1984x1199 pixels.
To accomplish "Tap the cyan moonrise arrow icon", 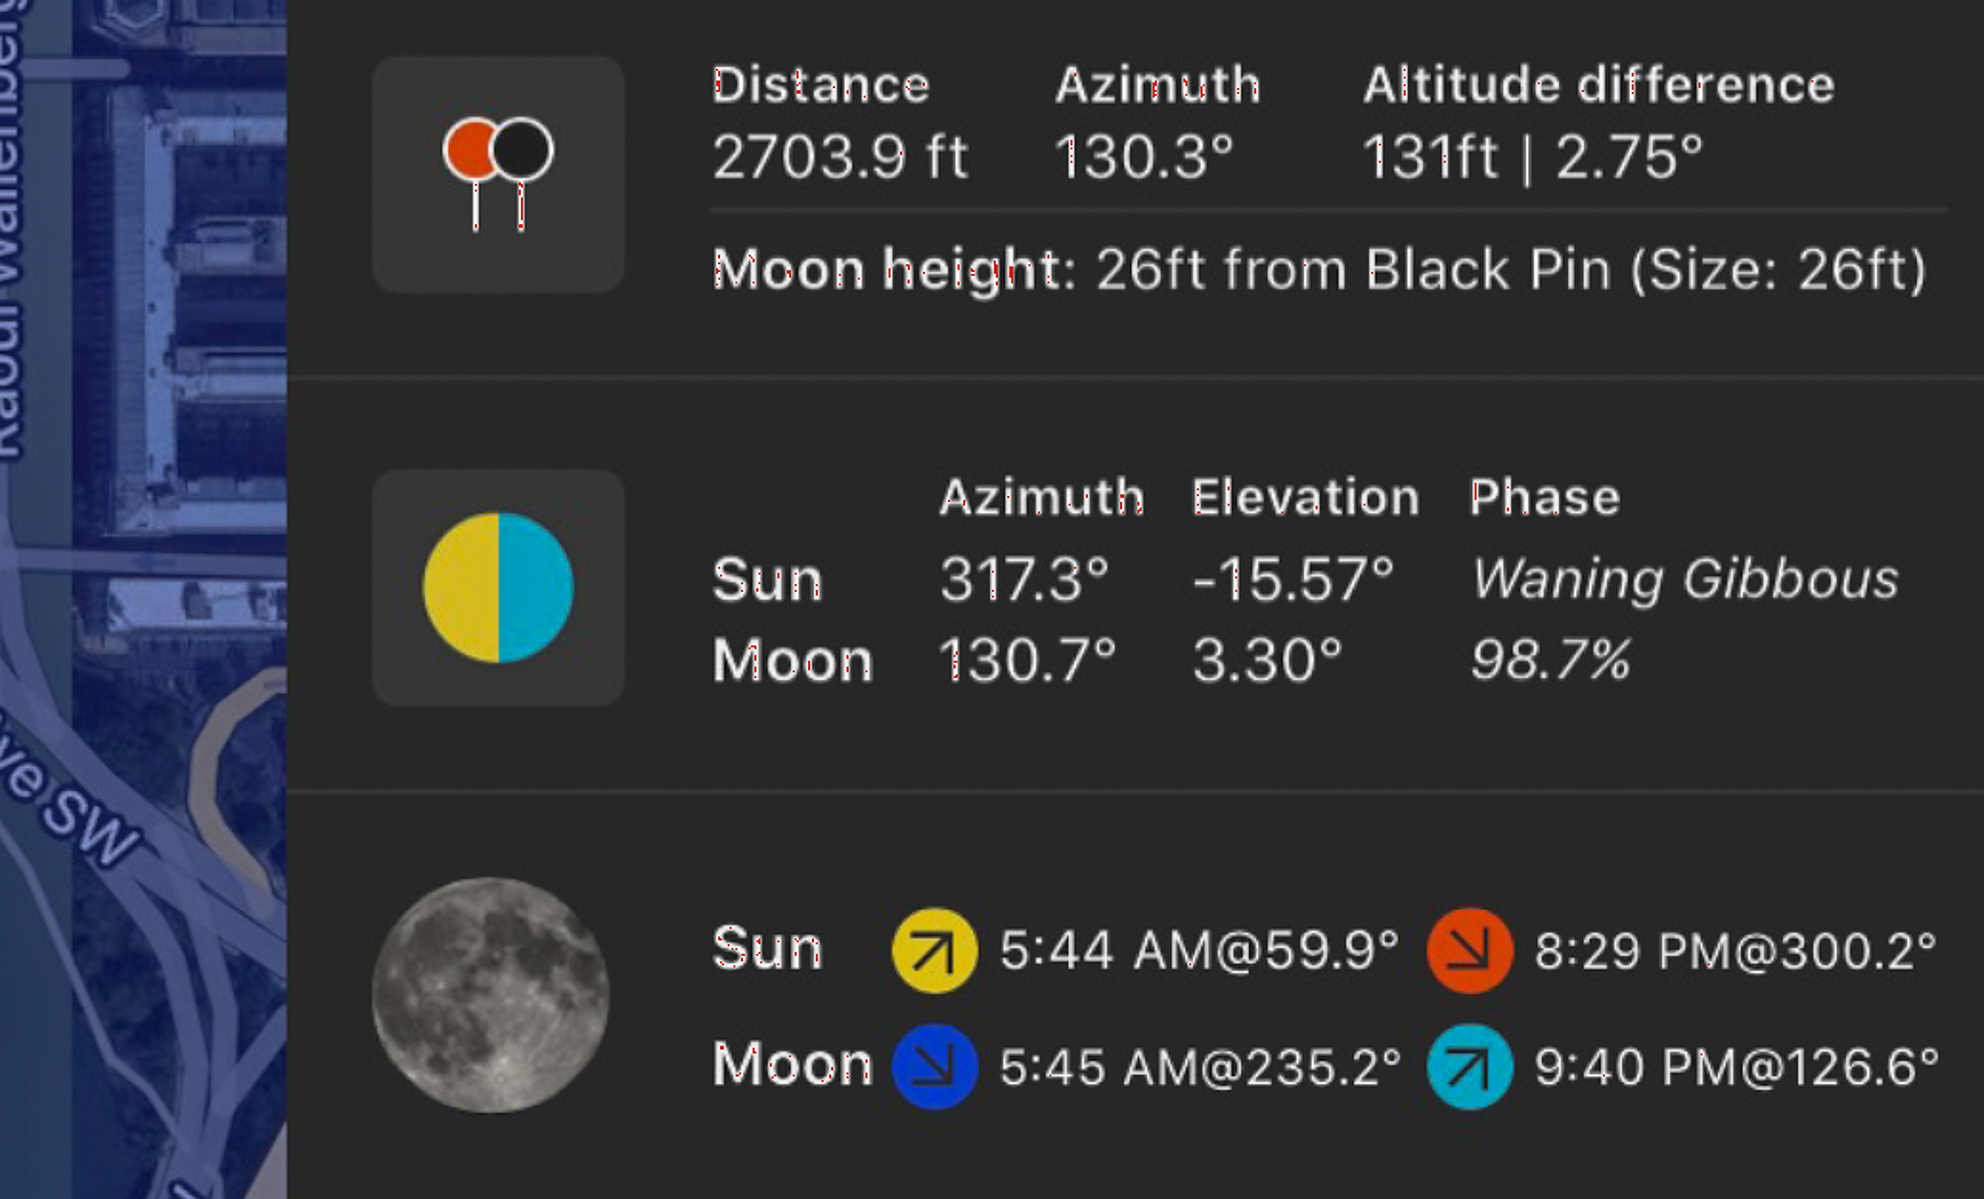I will coord(1469,1067).
